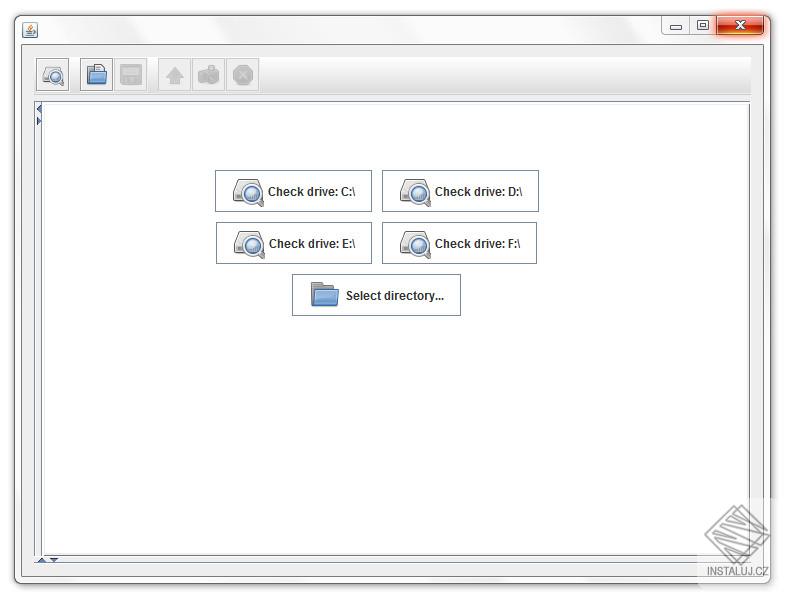Click the stop scan toolbar icon
Screen dimensions: 788x598
tap(243, 75)
